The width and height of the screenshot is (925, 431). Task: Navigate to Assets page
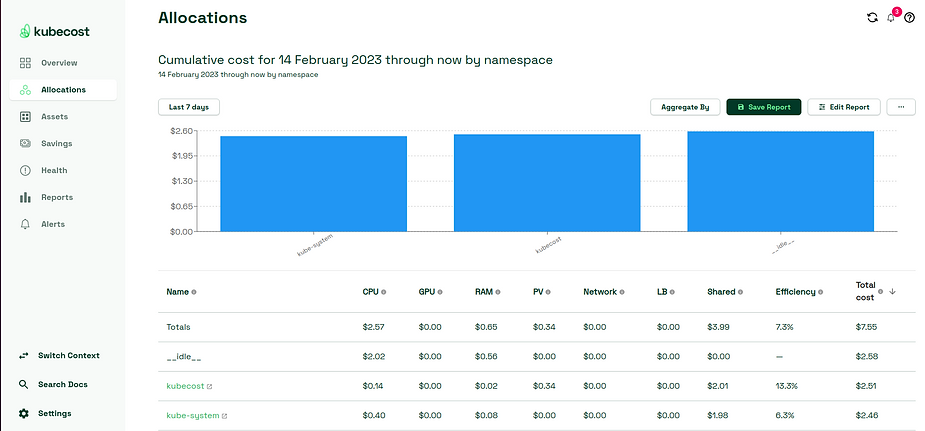tap(54, 117)
